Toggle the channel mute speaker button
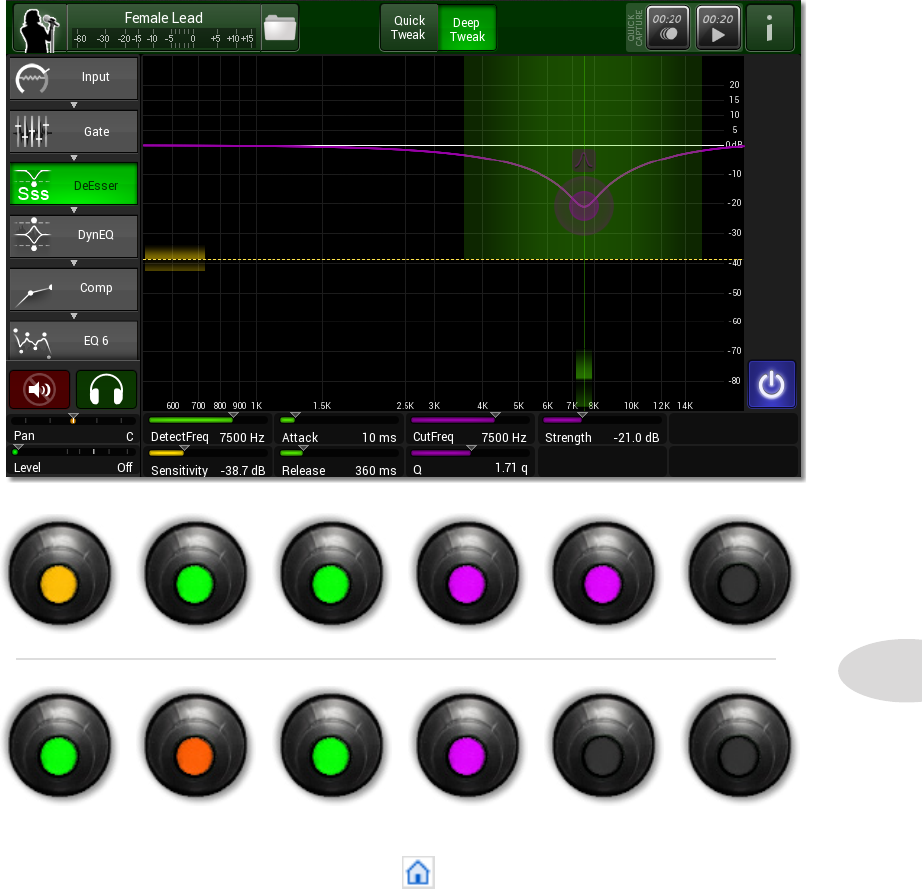 (39, 389)
